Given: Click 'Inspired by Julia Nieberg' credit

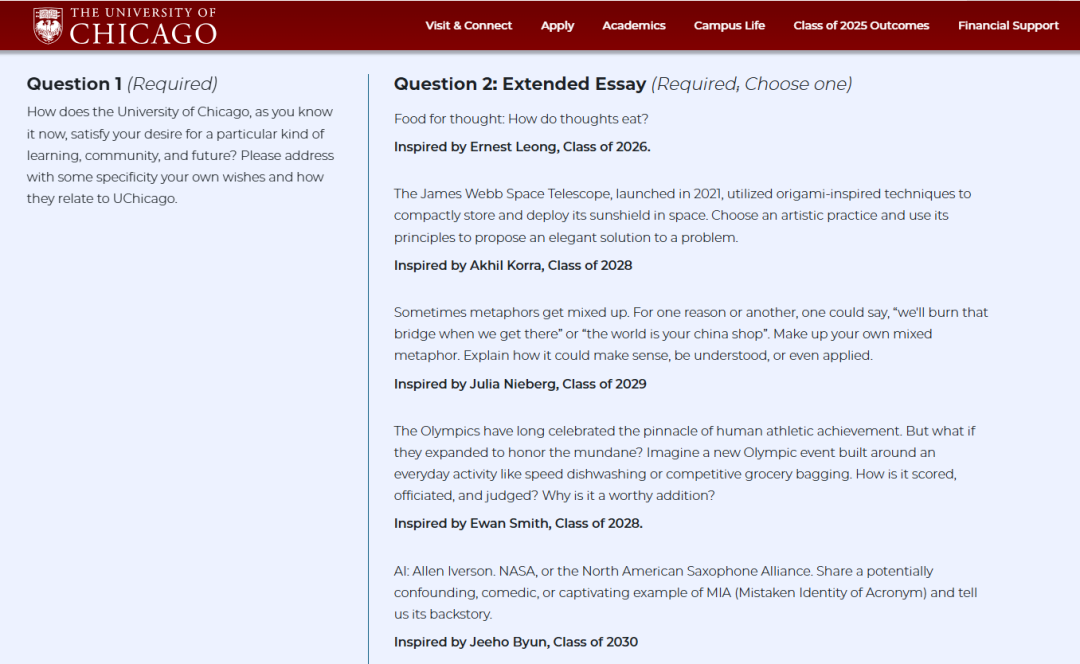Looking at the screenshot, I should [520, 384].
